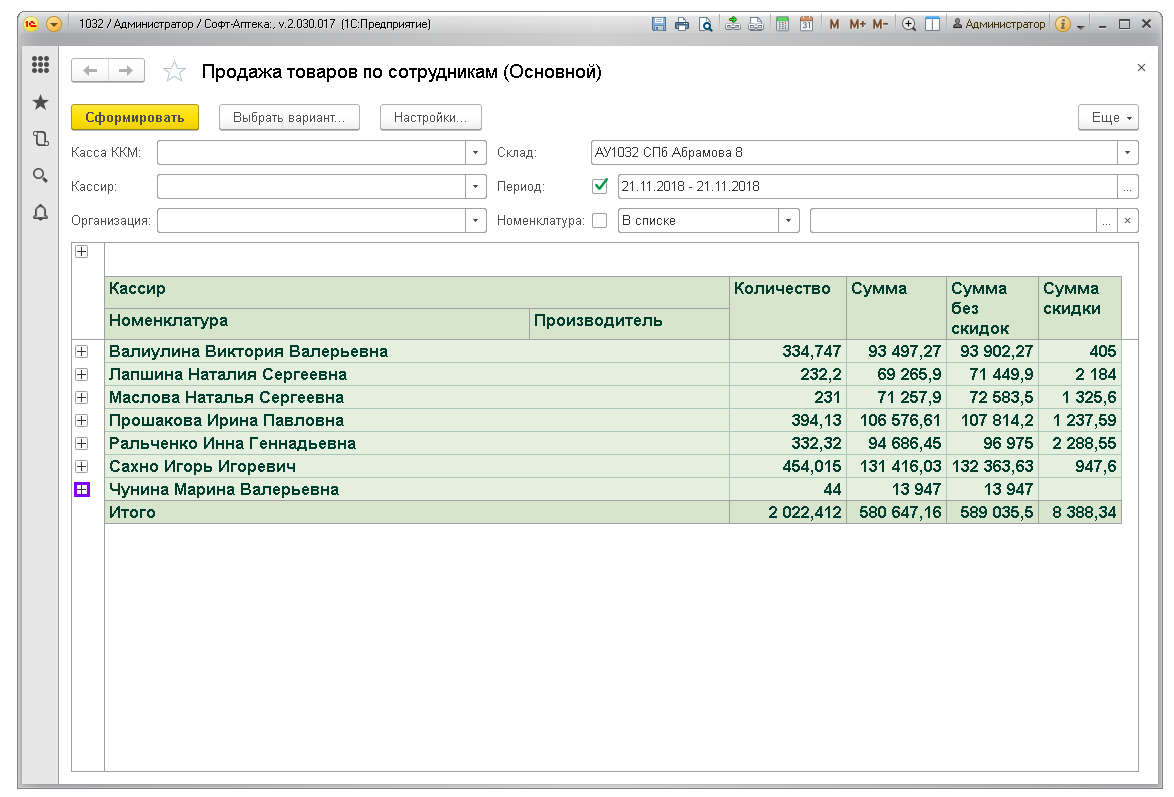Open the Касса ККМ dropdown

tap(476, 153)
